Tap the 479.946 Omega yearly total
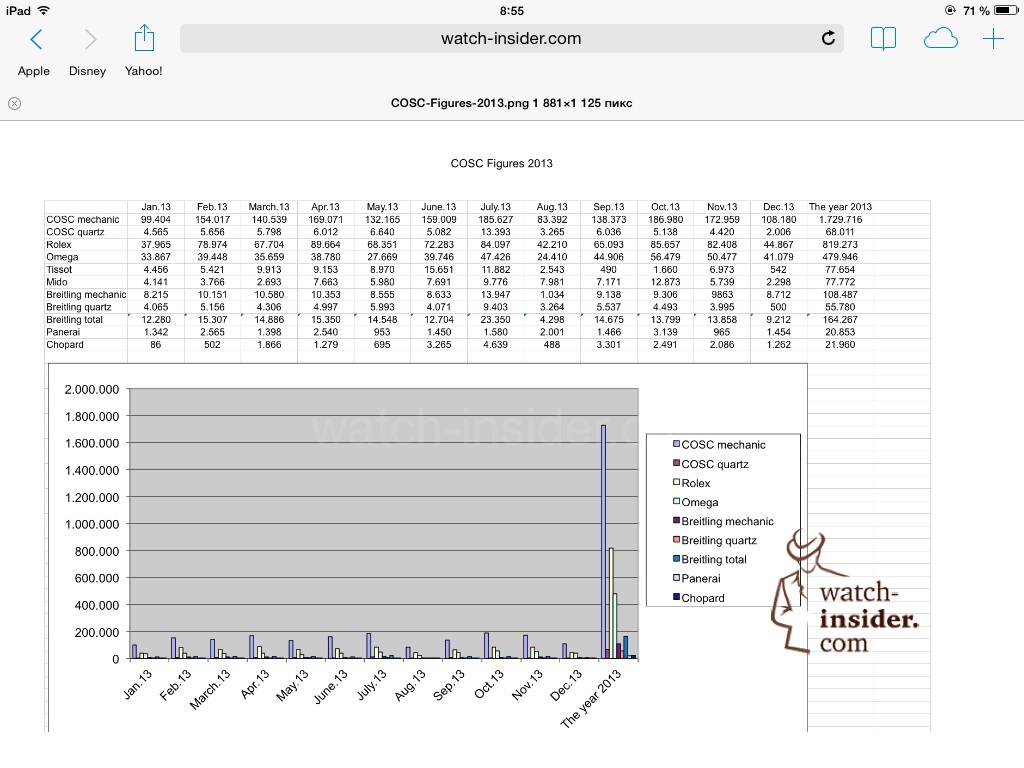Viewport: 1024px width, 768px height. pos(840,257)
